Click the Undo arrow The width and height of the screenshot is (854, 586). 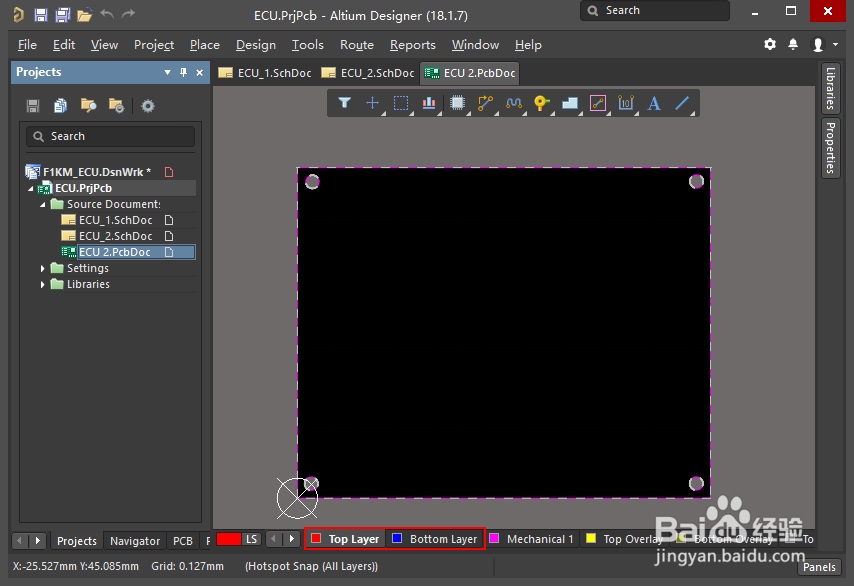pyautogui.click(x=107, y=14)
